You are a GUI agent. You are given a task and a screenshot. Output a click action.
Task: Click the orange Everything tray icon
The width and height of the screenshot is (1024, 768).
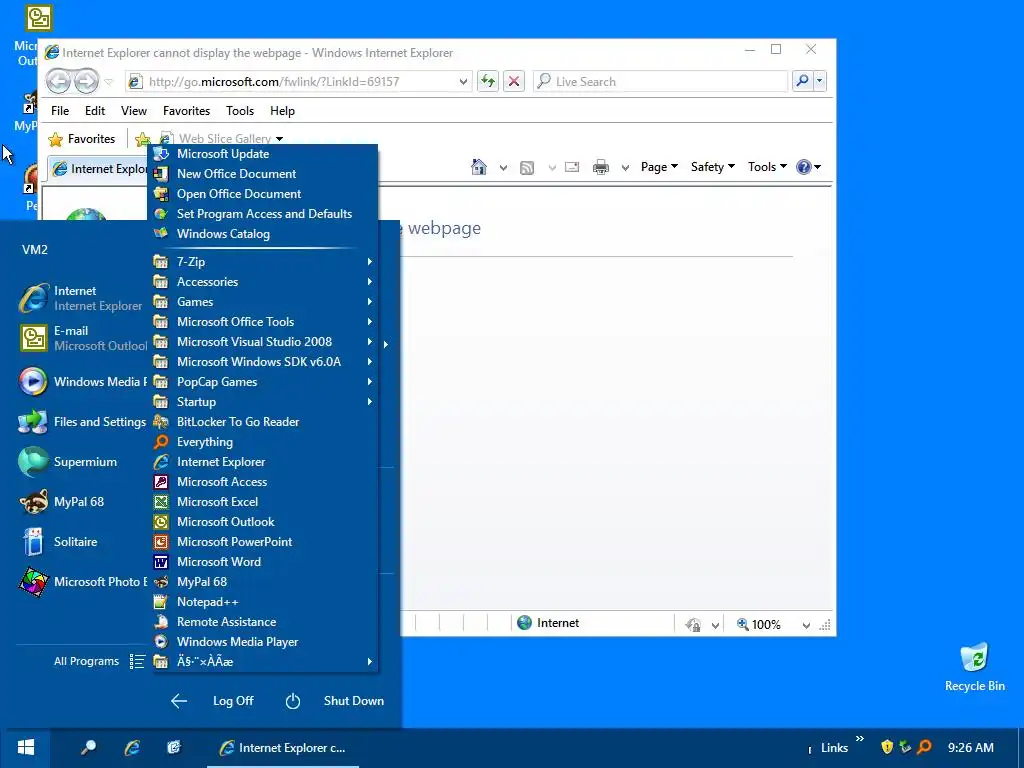click(x=924, y=747)
